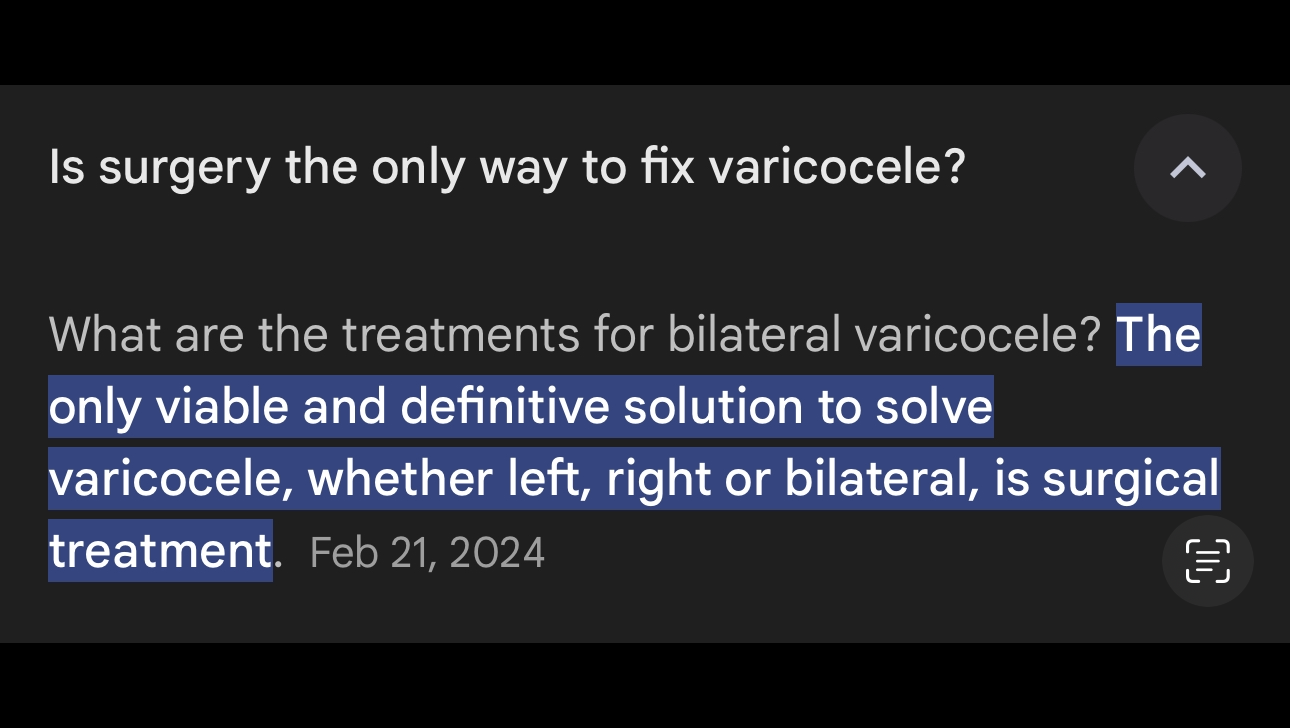Click the circular button around the chevron arrow
Screen dimensions: 1290x728
(1187, 168)
